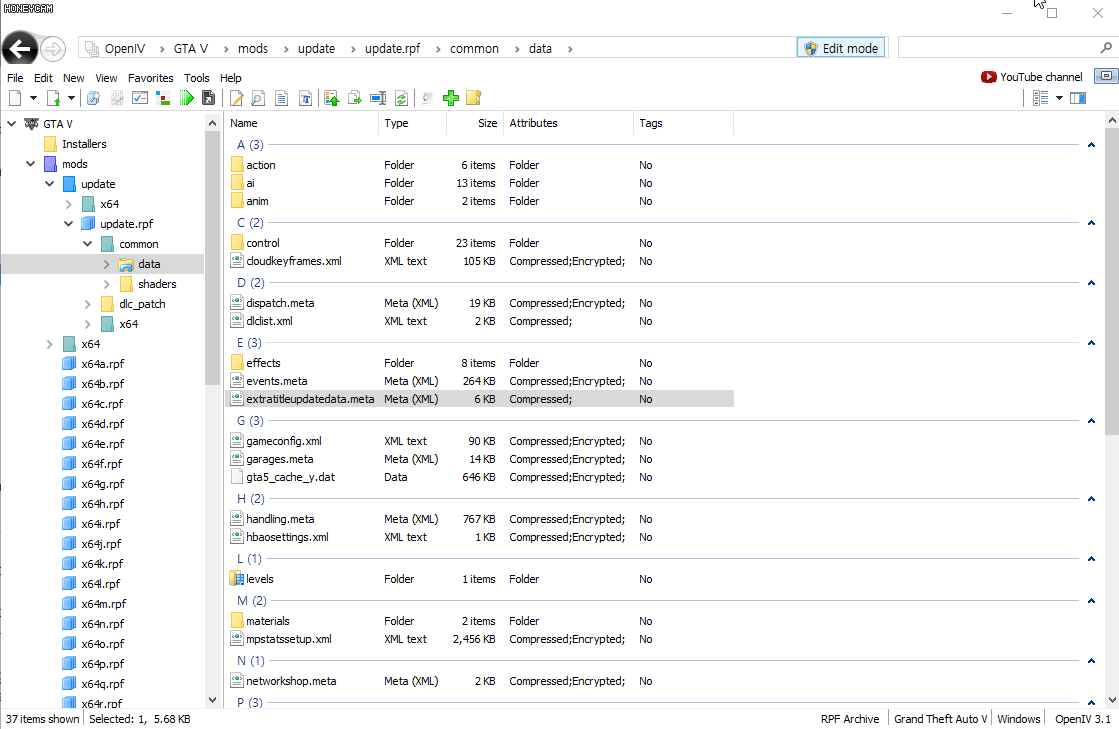This screenshot has width=1119, height=729.
Task: Click the copy-to-folder toolbar icon
Action: point(354,98)
